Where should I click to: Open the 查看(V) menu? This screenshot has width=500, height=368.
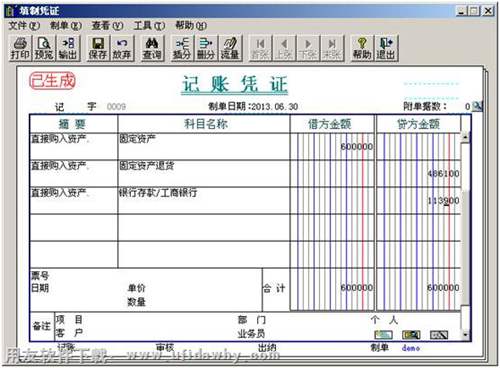108,25
